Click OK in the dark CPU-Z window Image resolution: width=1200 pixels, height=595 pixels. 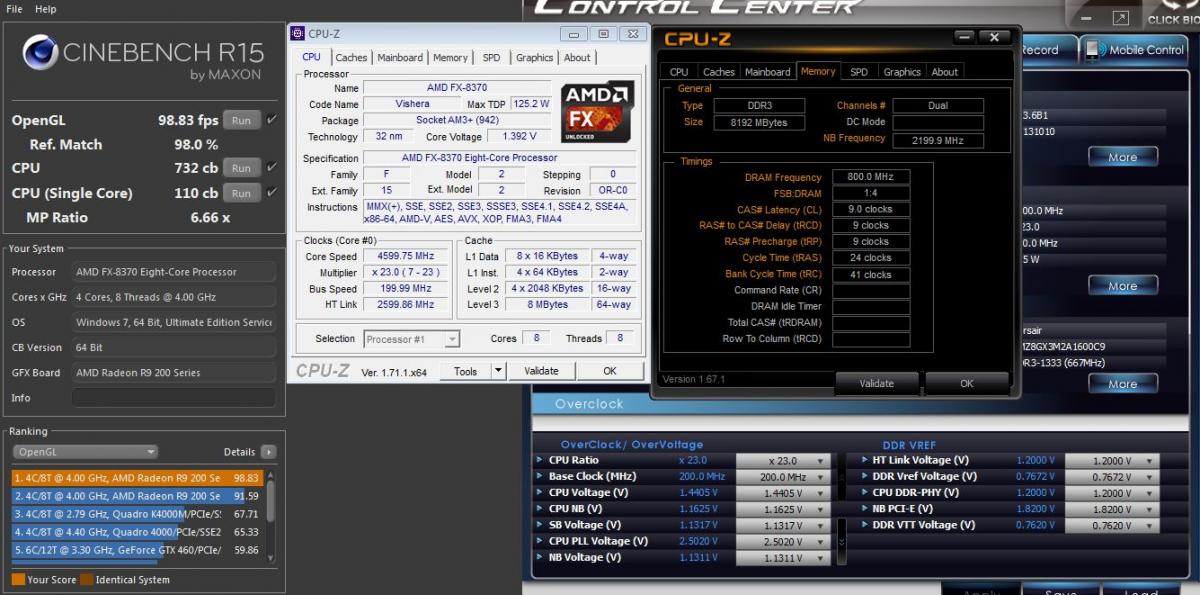[967, 383]
